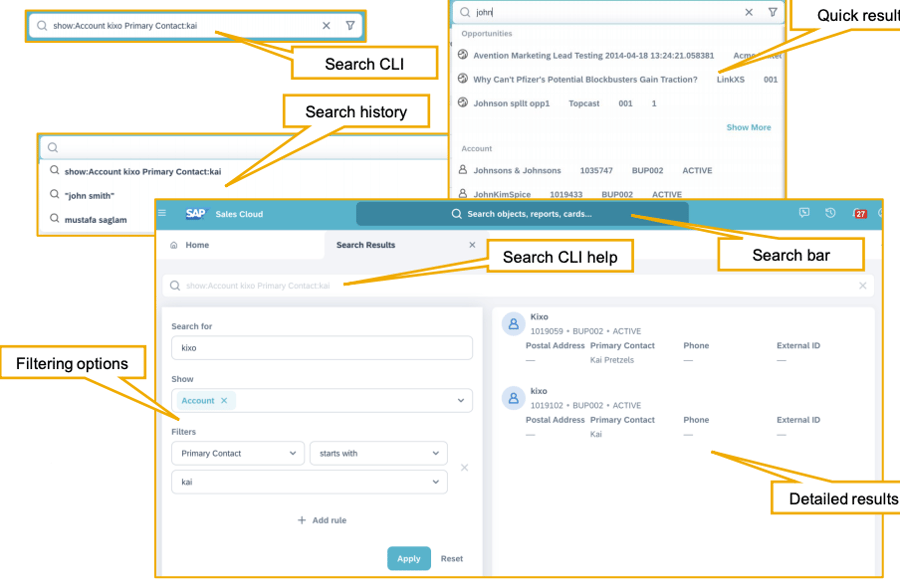Viewport: 900px width, 588px height.
Task: Click the opportunity icon beside Johnson split opp1
Action: (x=463, y=102)
